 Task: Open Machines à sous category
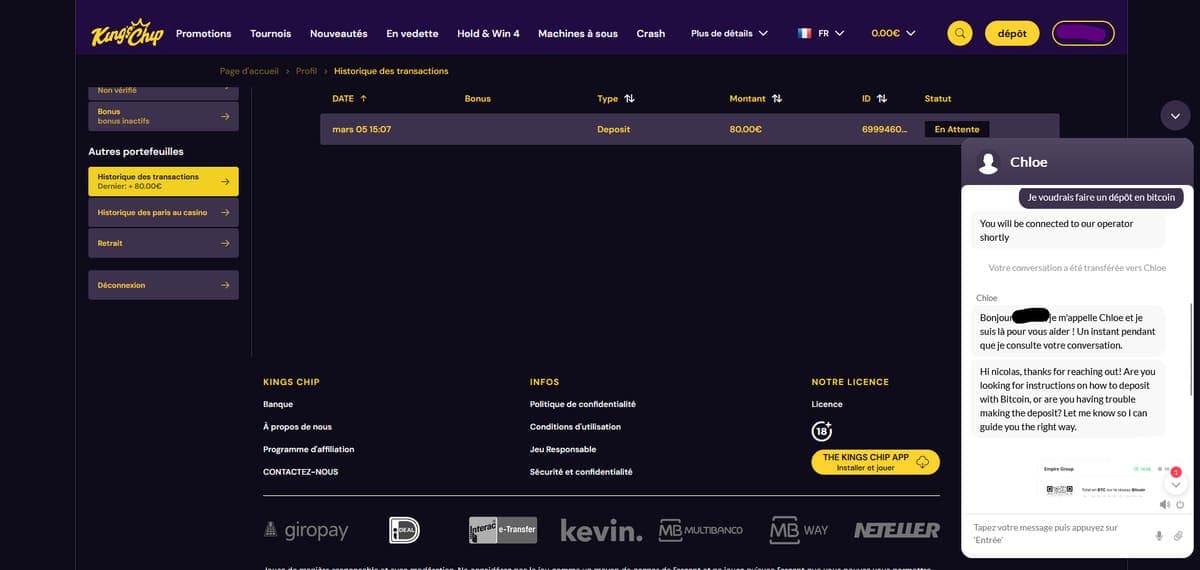[x=578, y=33]
